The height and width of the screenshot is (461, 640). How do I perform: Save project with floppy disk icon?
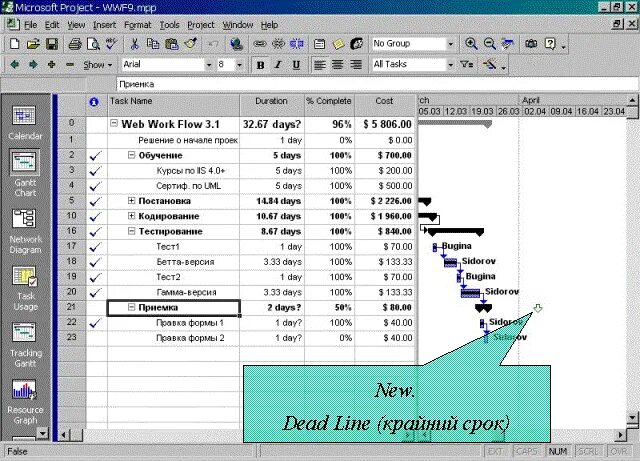[x=52, y=44]
